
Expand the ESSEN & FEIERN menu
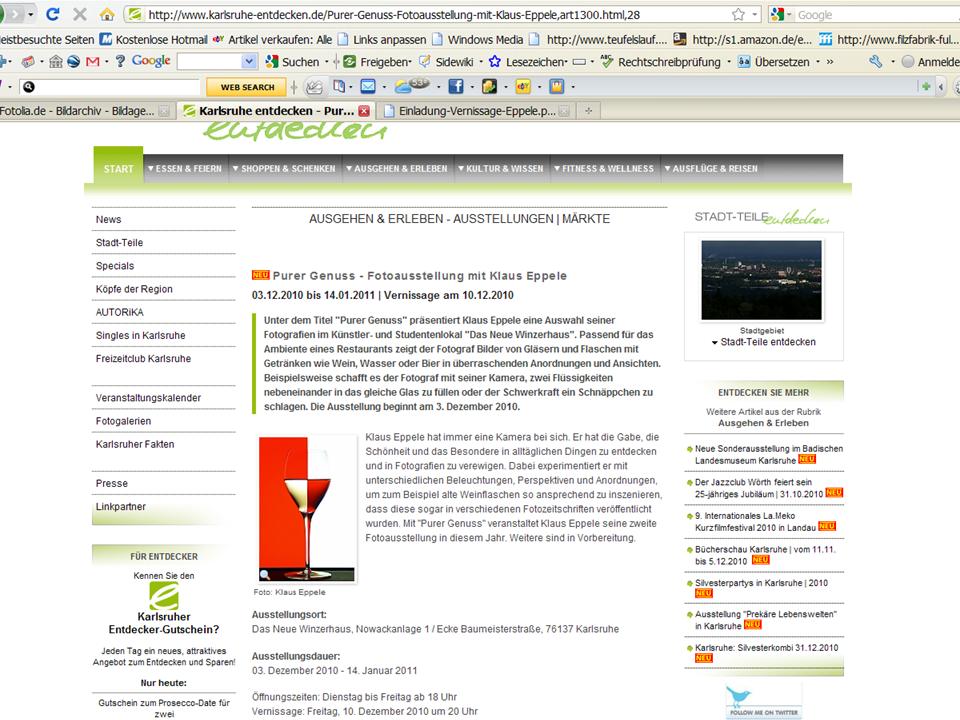tap(184, 169)
